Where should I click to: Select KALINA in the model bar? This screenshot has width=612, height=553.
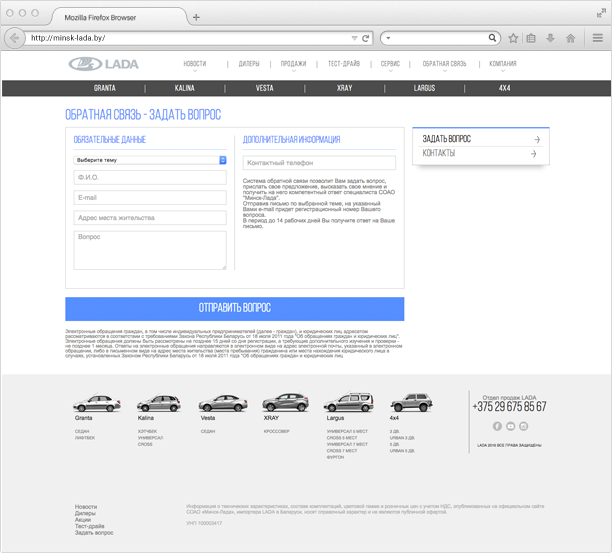pyautogui.click(x=185, y=88)
